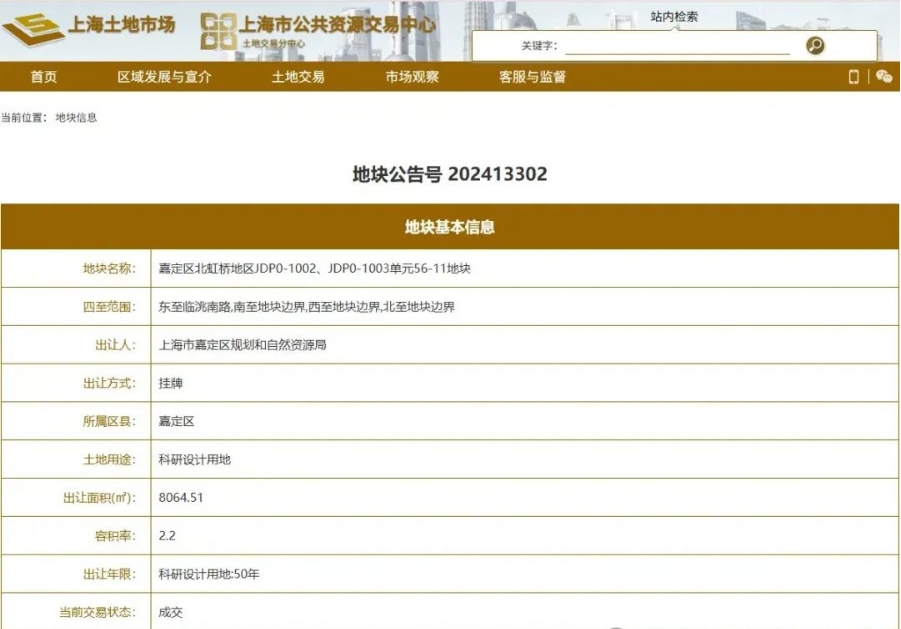Click the 地块信息 breadcrumb

(x=76, y=118)
